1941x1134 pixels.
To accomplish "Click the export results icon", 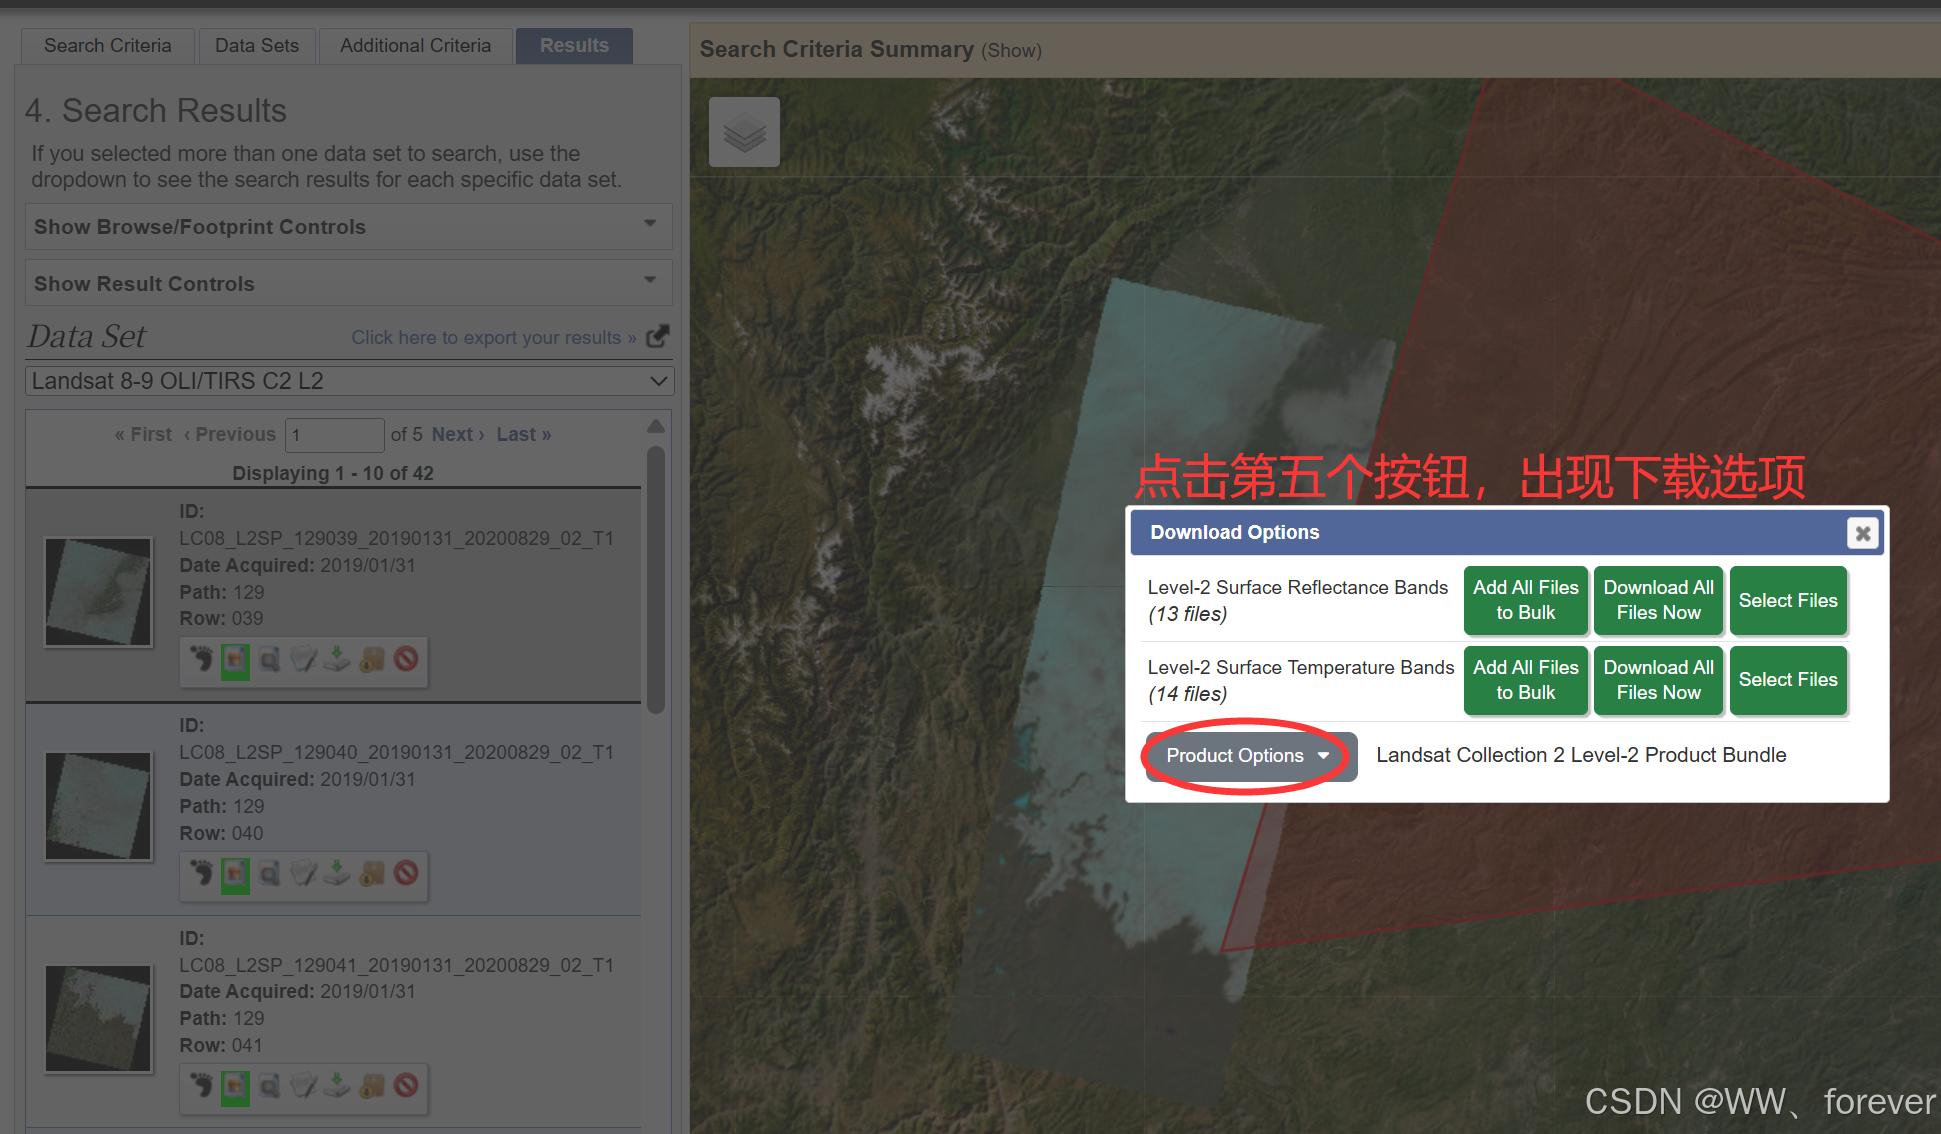I will coord(657,336).
